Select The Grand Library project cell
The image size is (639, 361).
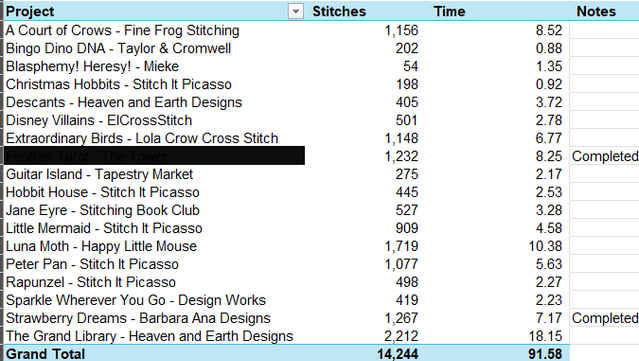pos(154,336)
